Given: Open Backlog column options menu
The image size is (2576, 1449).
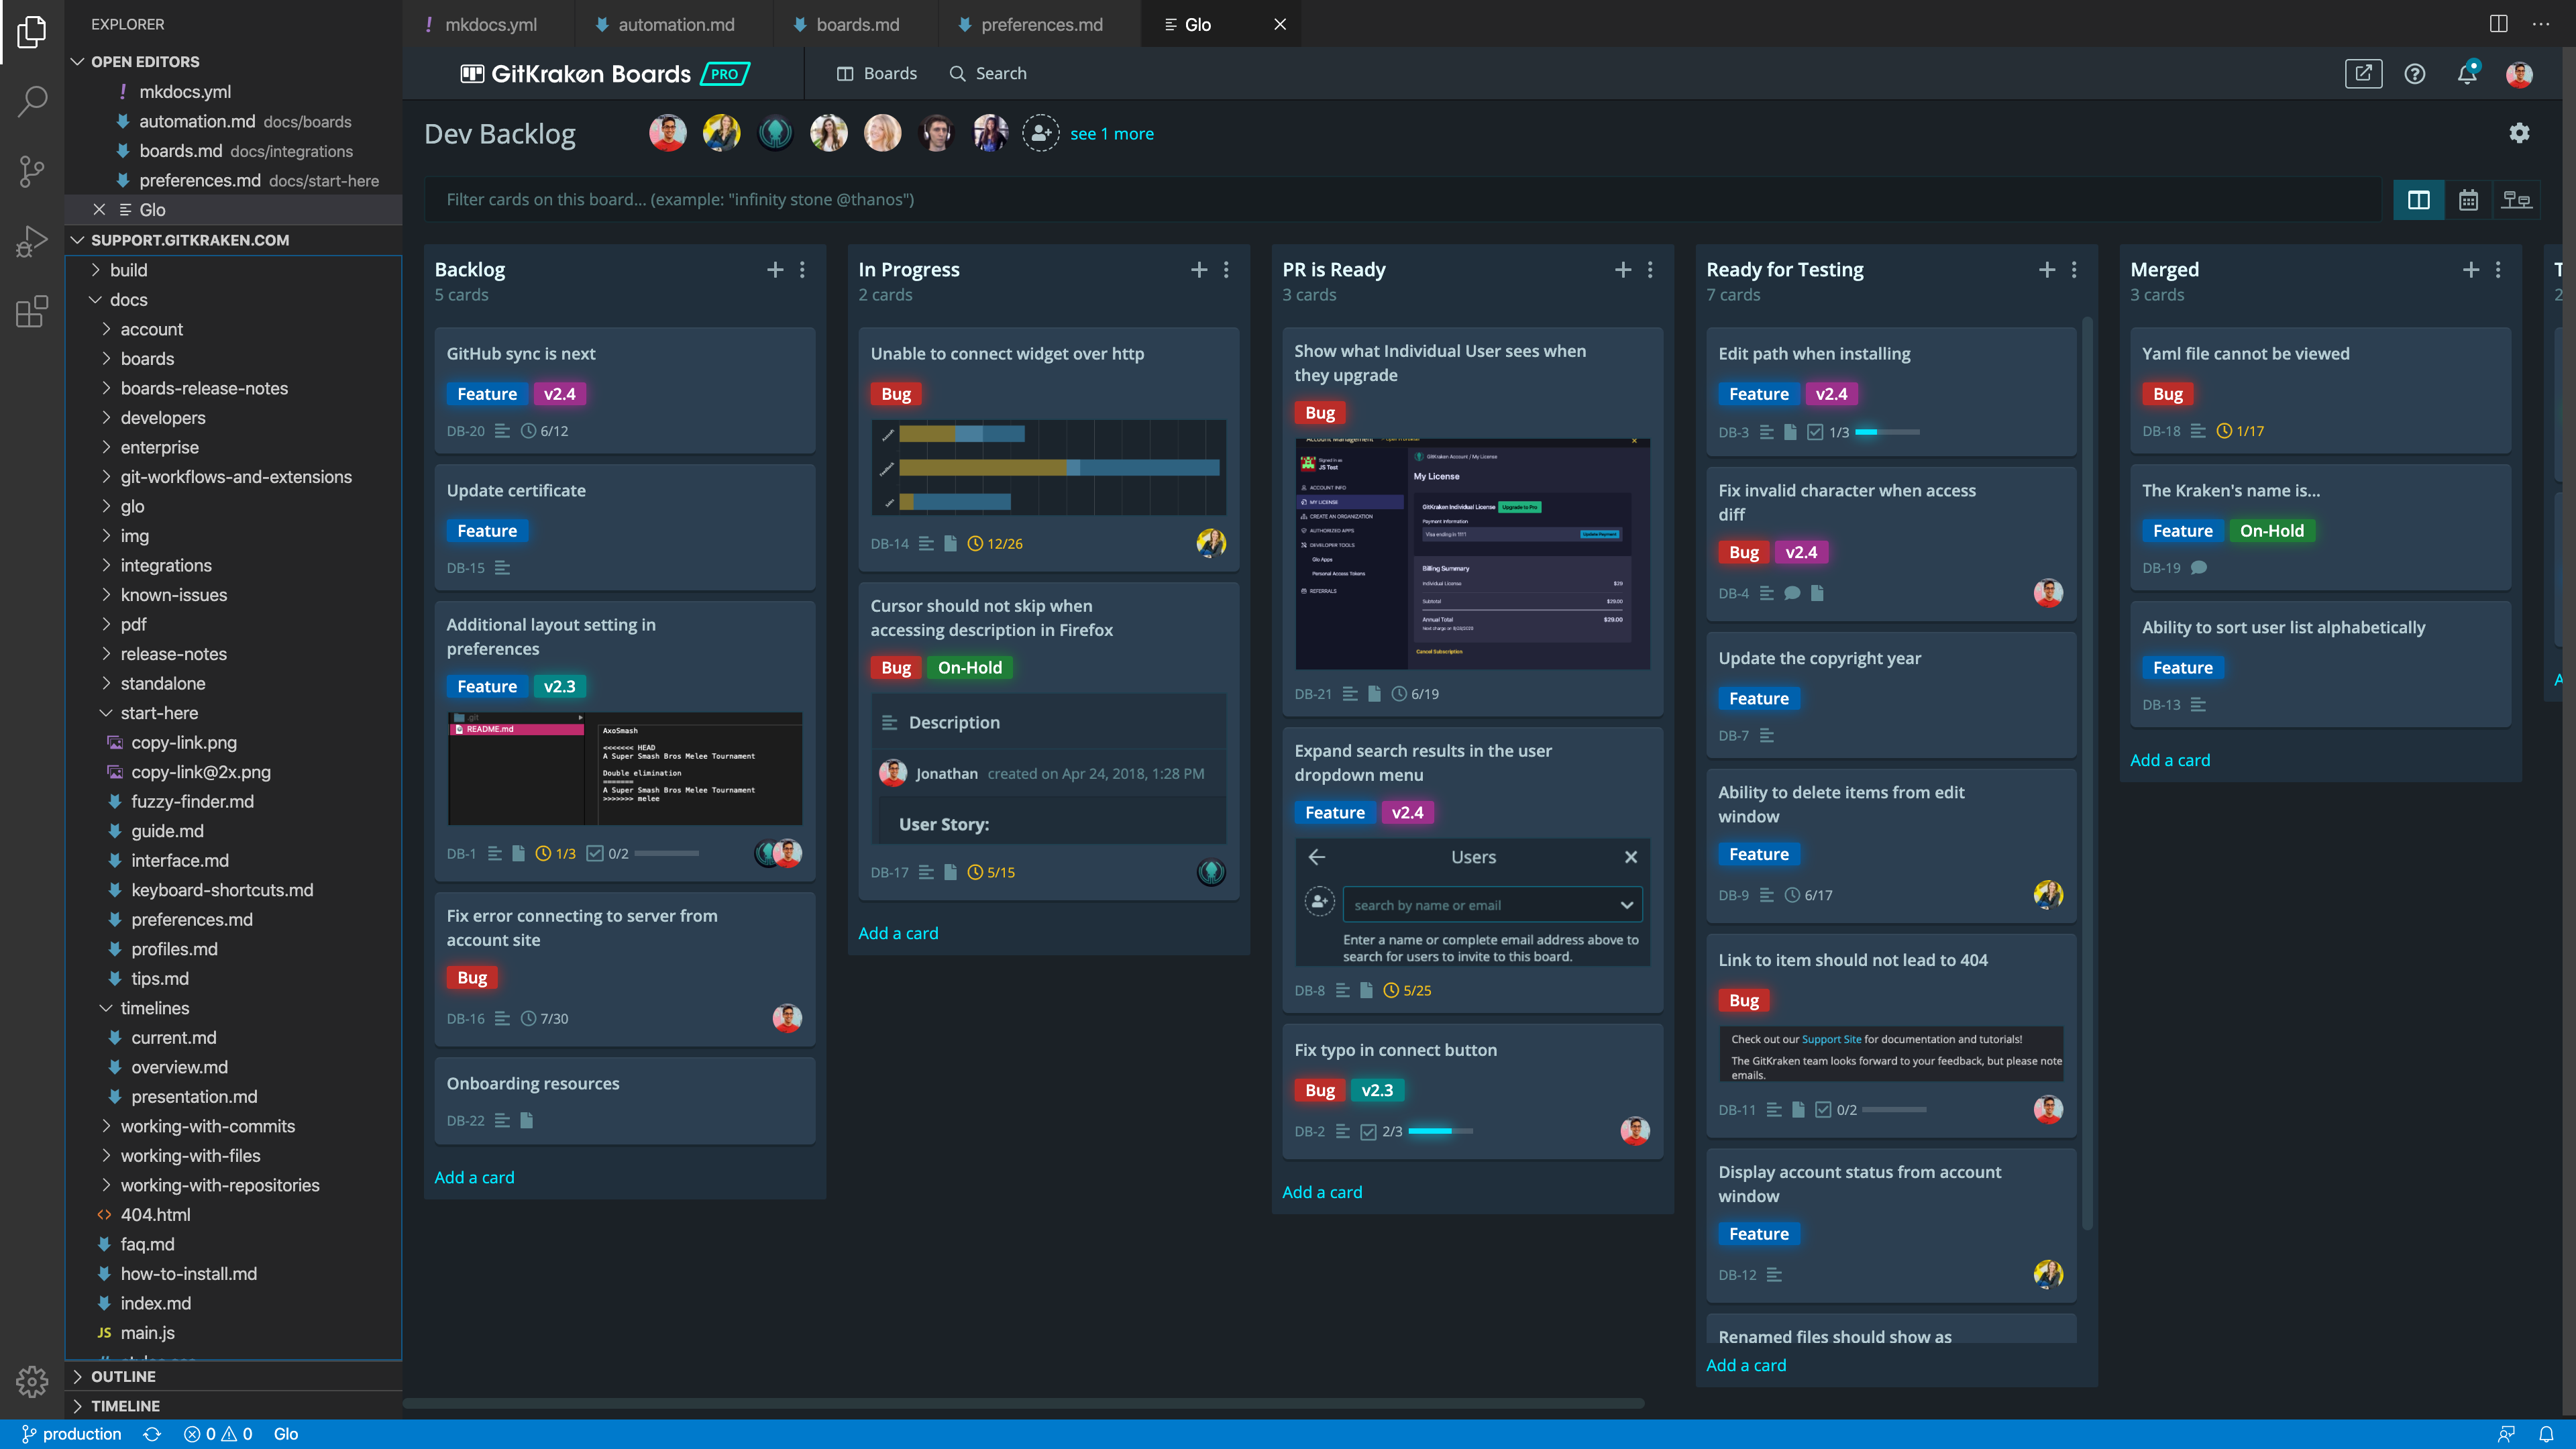Looking at the screenshot, I should [x=802, y=270].
